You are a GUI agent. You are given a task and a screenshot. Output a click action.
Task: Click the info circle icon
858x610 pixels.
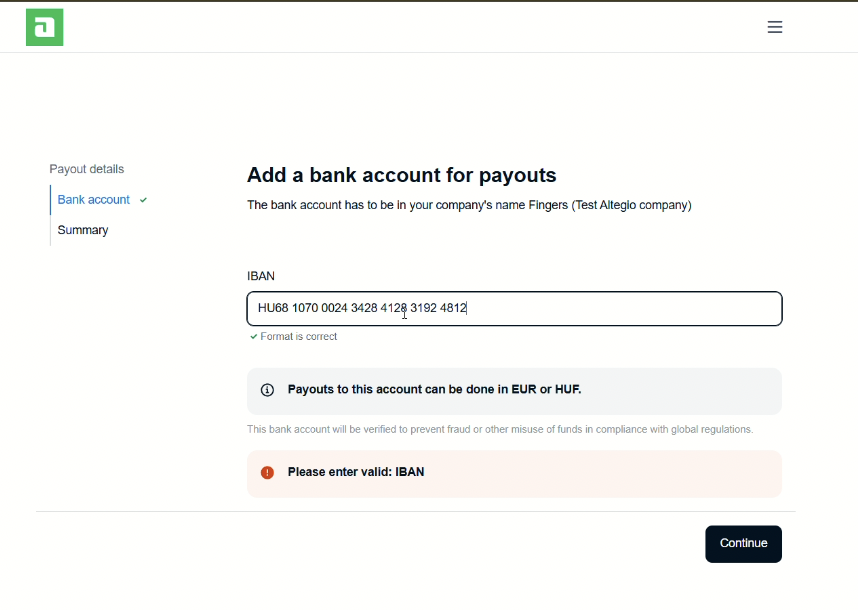tap(267, 390)
